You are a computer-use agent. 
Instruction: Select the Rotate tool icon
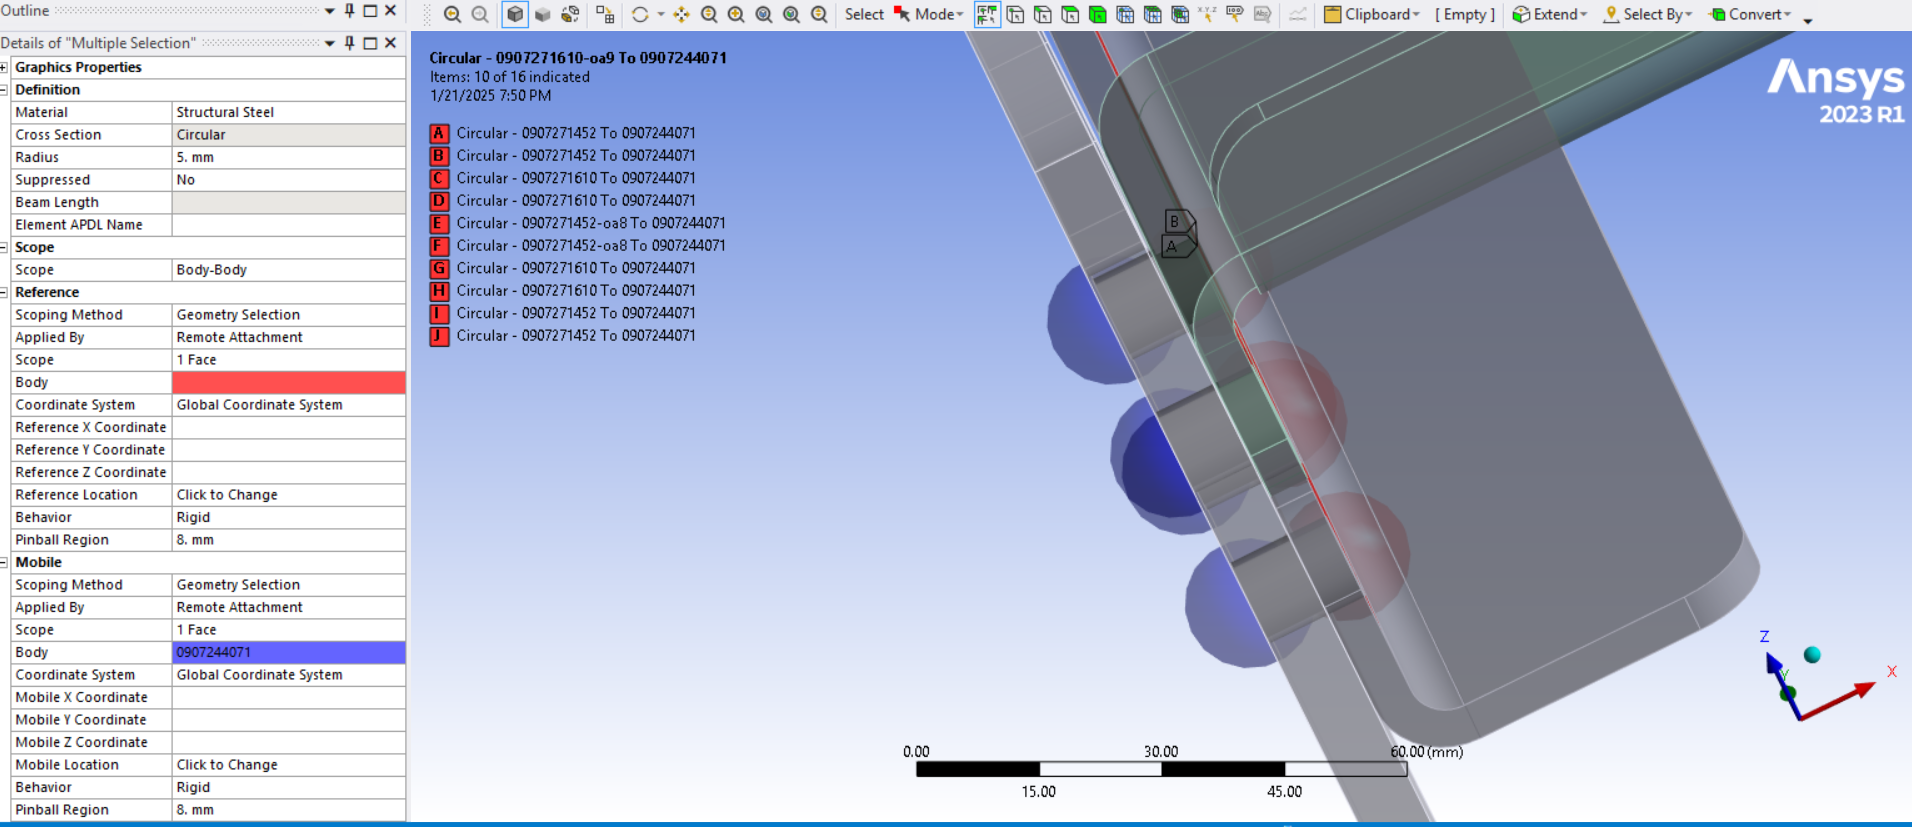tap(640, 14)
